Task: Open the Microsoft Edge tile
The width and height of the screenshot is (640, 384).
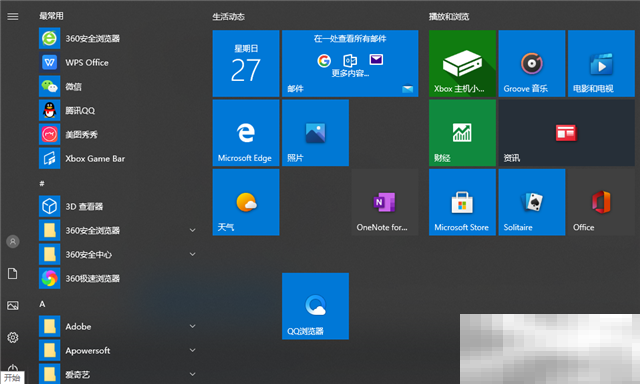Action: click(x=246, y=133)
